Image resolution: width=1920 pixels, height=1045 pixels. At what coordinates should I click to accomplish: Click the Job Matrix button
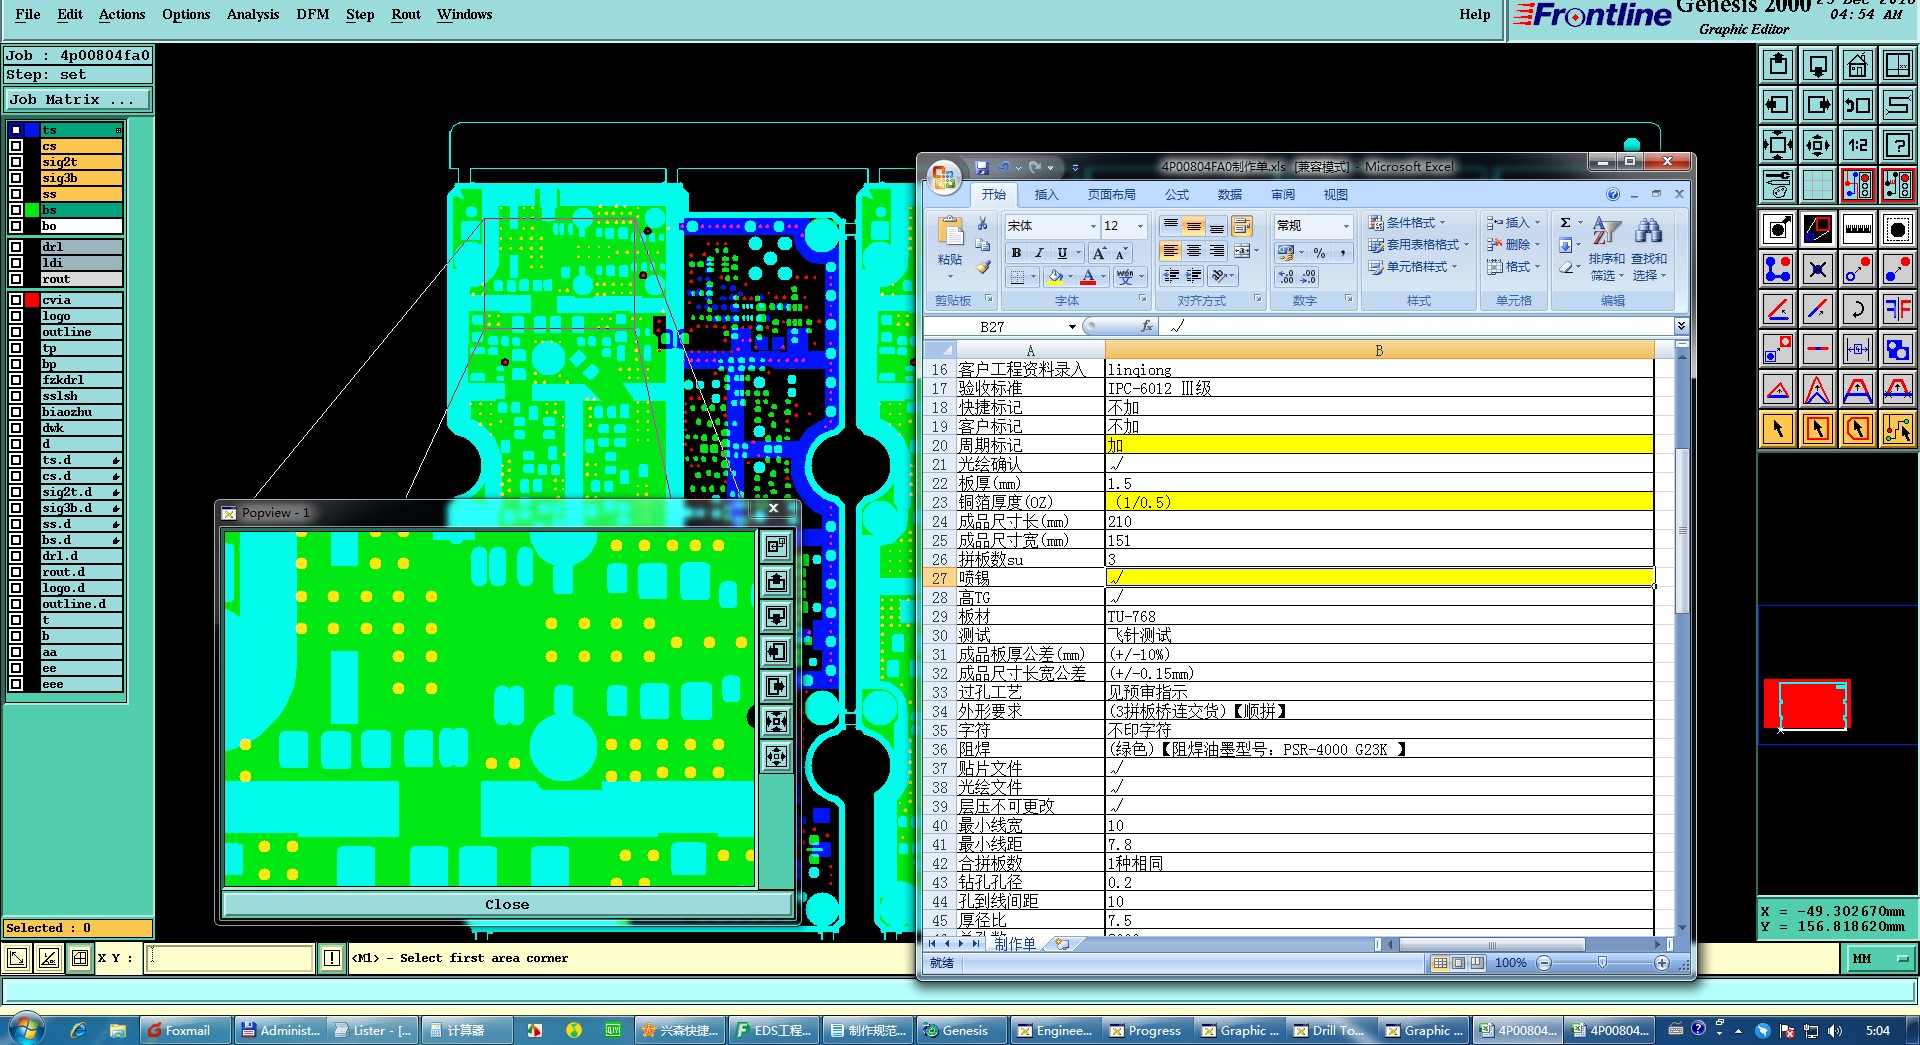[x=78, y=100]
